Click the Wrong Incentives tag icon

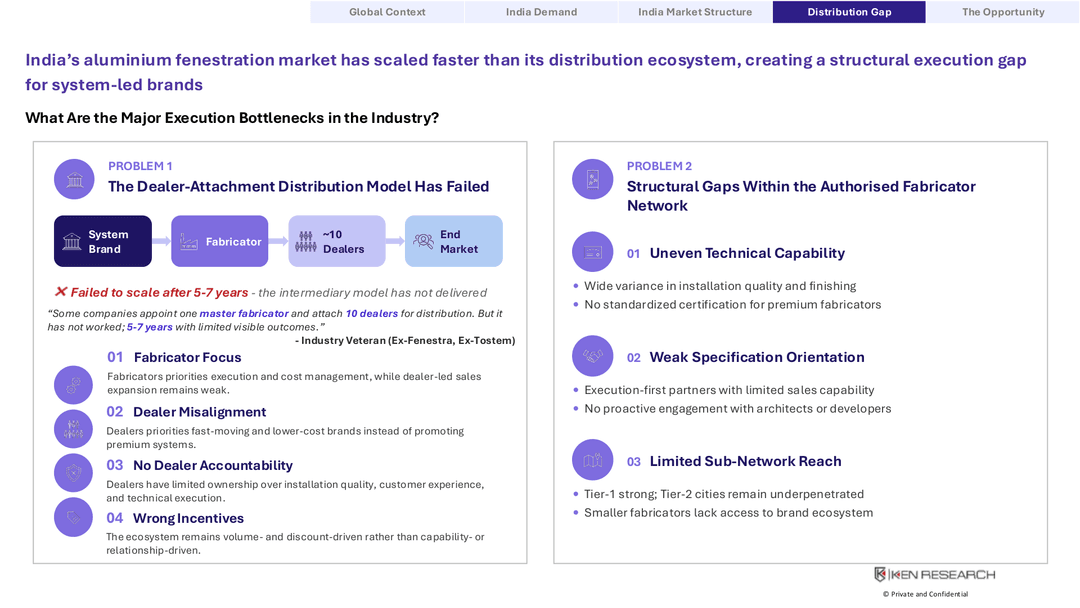(x=74, y=516)
